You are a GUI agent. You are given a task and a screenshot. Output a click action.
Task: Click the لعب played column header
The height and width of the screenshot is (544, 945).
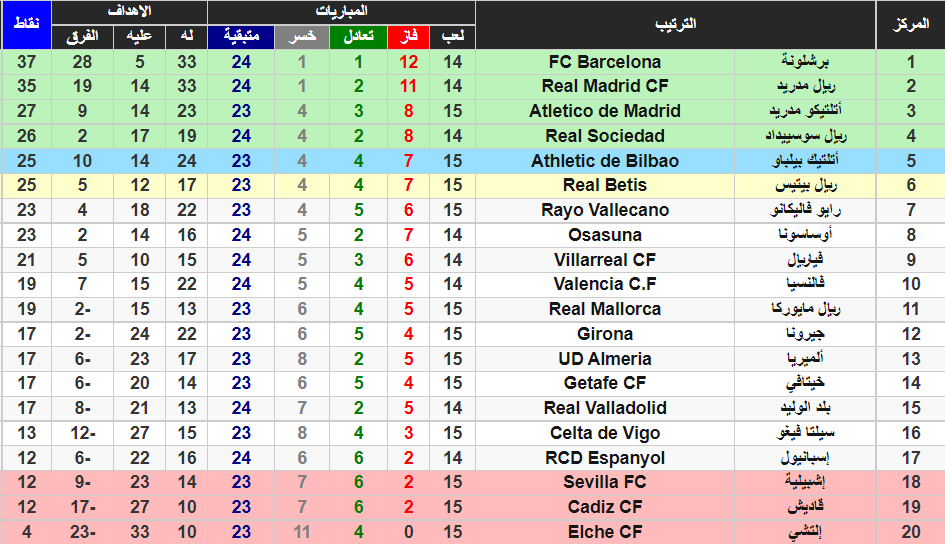453,37
